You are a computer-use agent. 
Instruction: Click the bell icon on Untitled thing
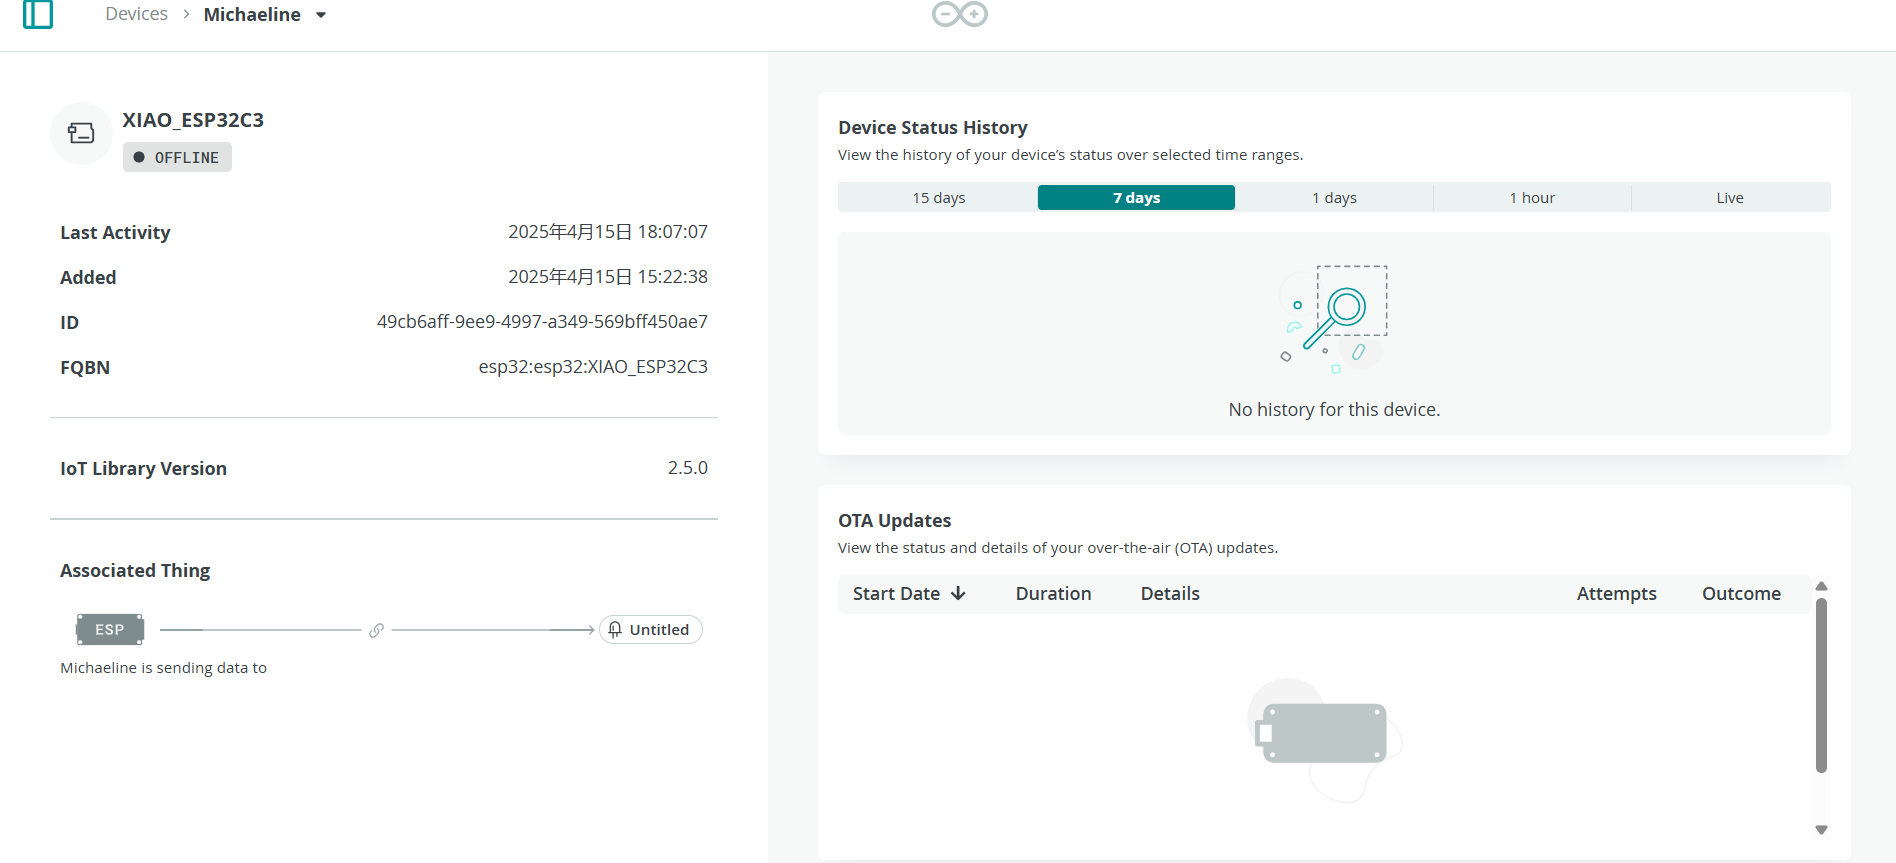point(615,629)
